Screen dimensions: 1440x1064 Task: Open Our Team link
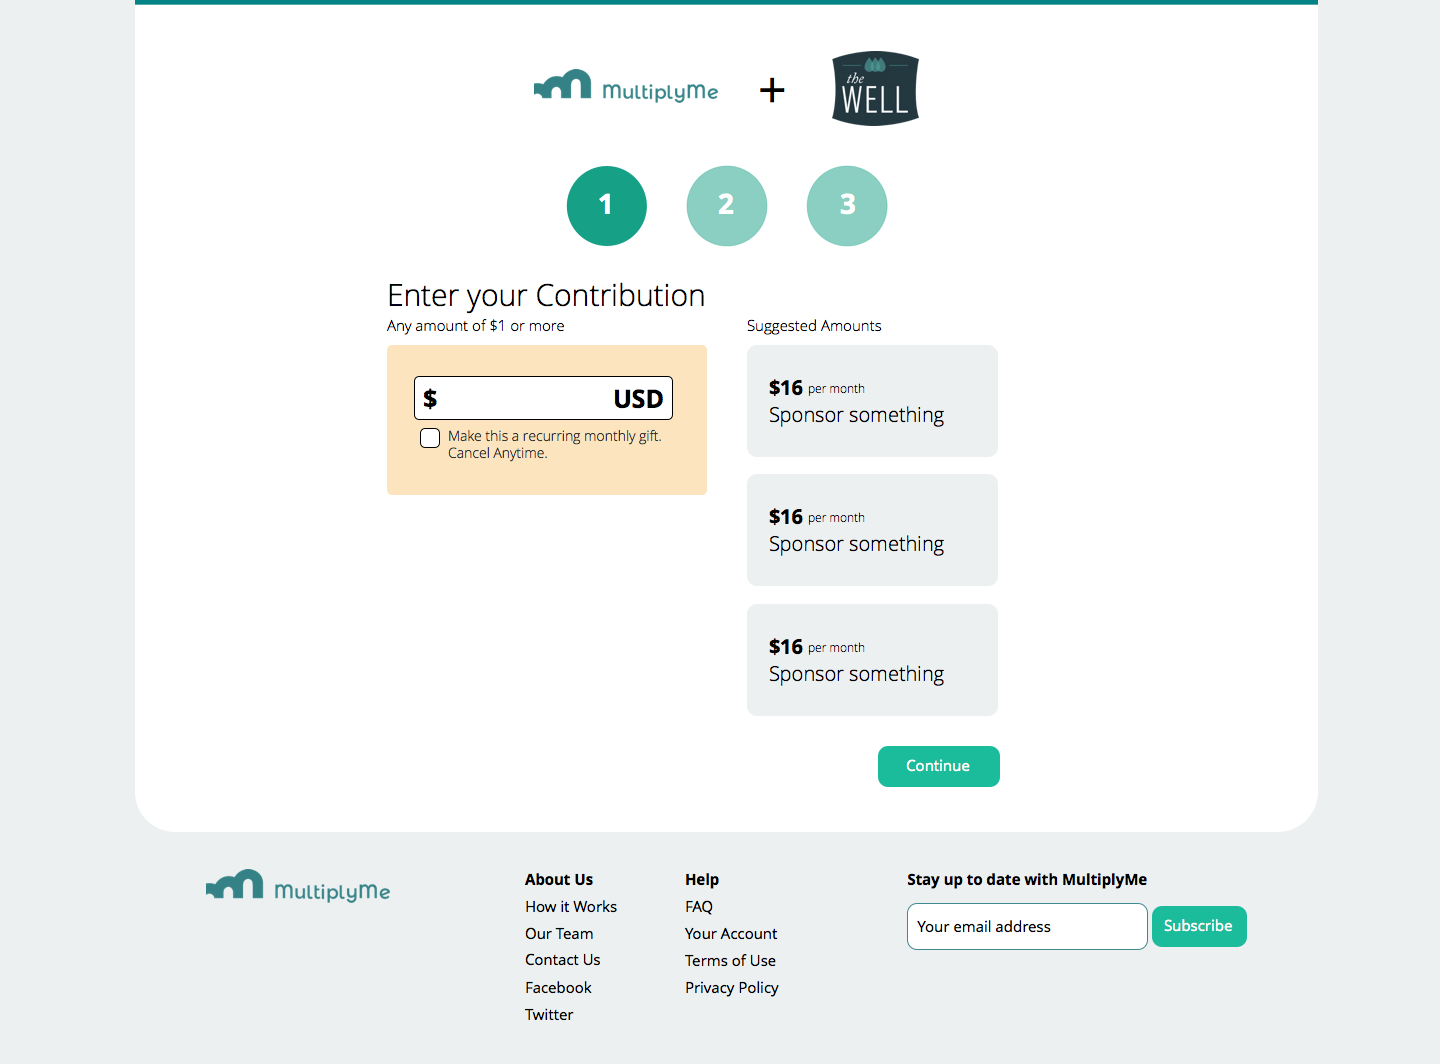click(x=559, y=933)
